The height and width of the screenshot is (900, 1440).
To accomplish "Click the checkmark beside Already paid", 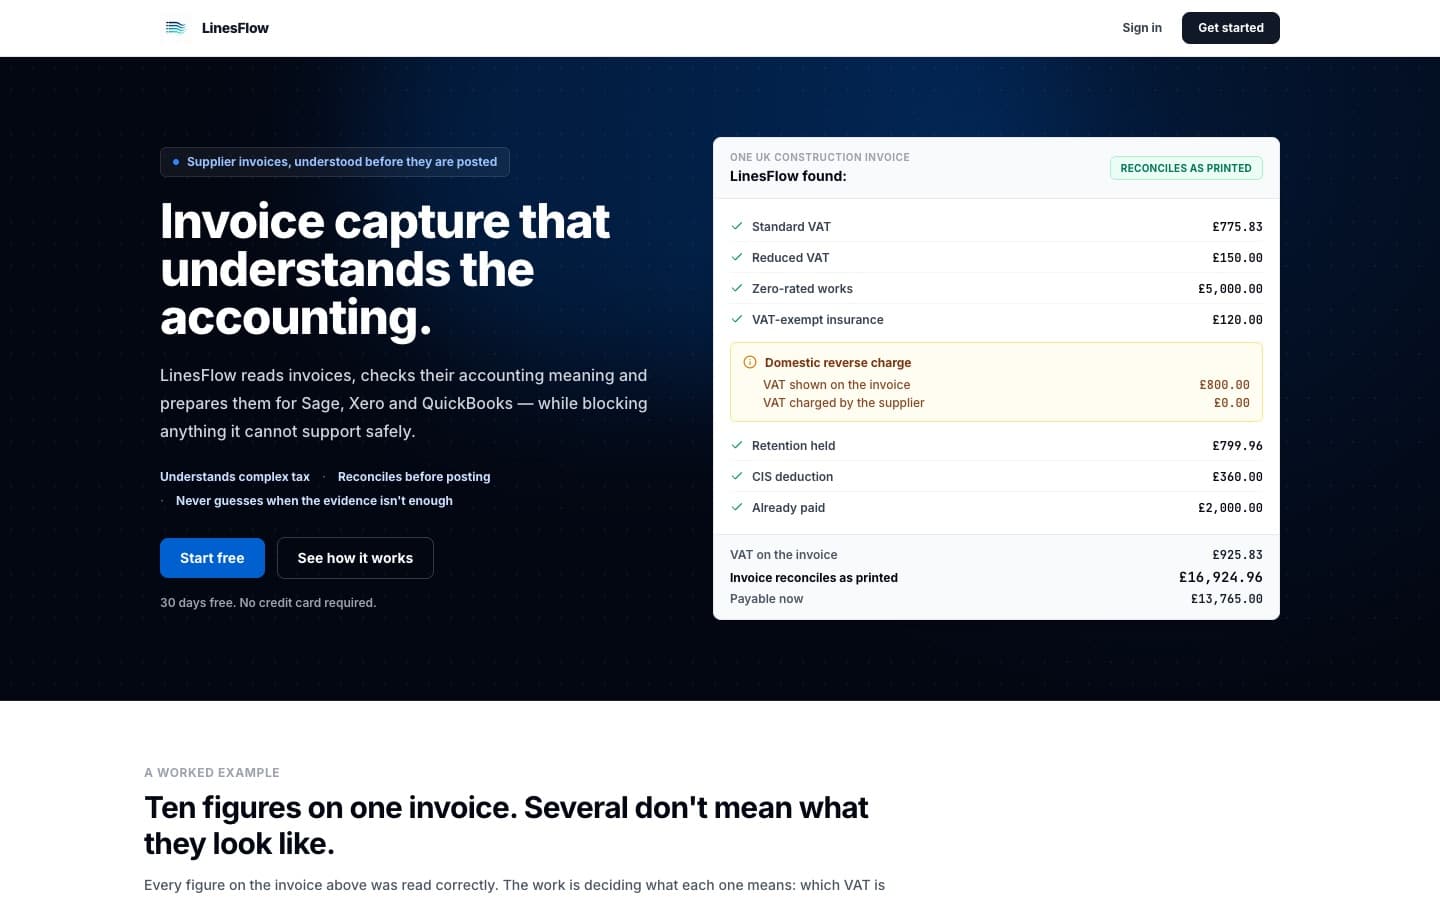I will coord(737,507).
